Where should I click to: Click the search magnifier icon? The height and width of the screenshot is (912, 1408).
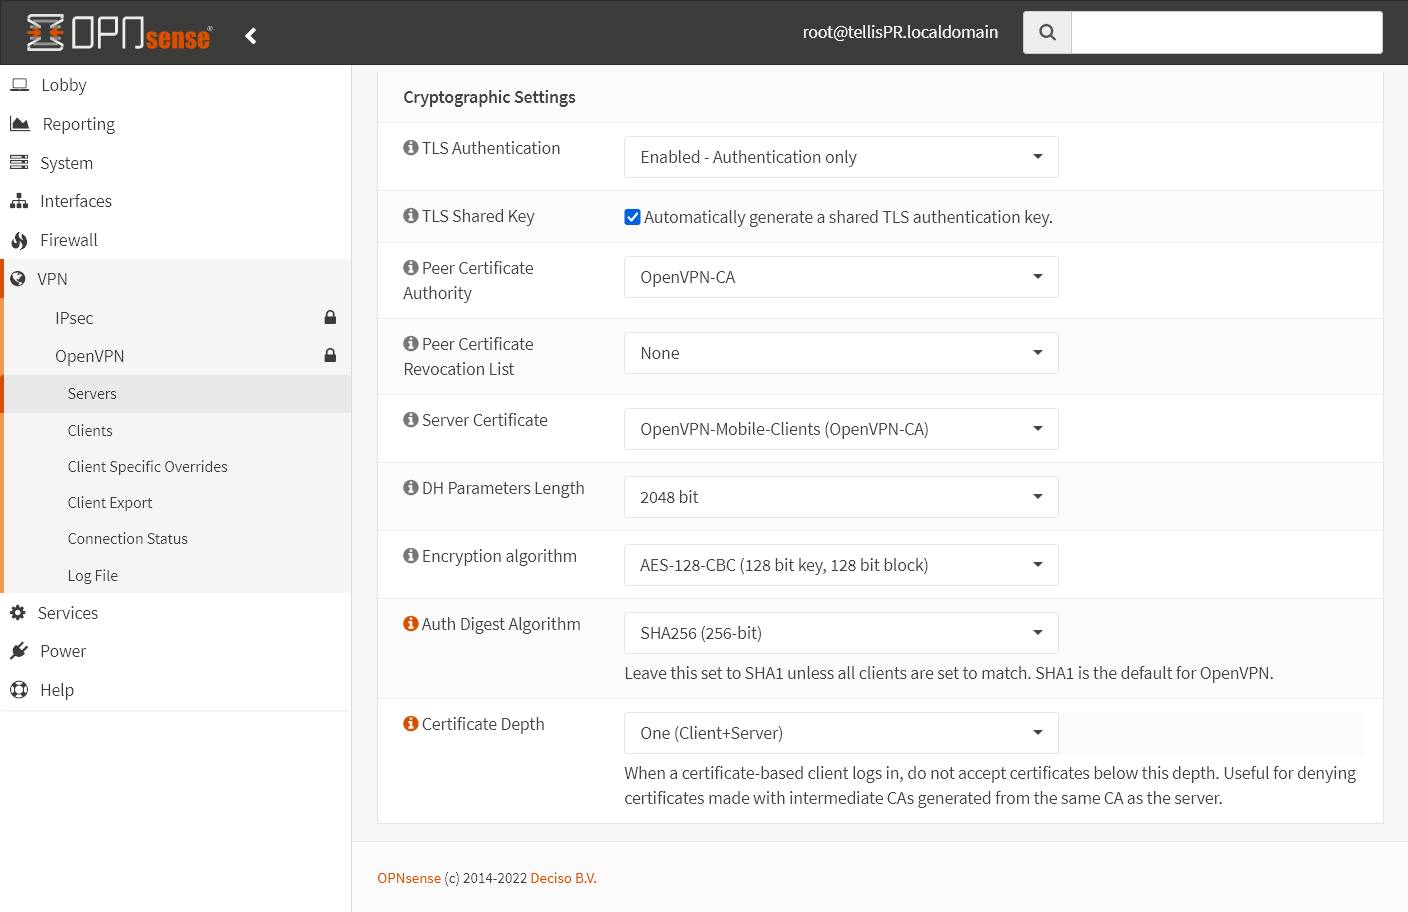click(1046, 31)
